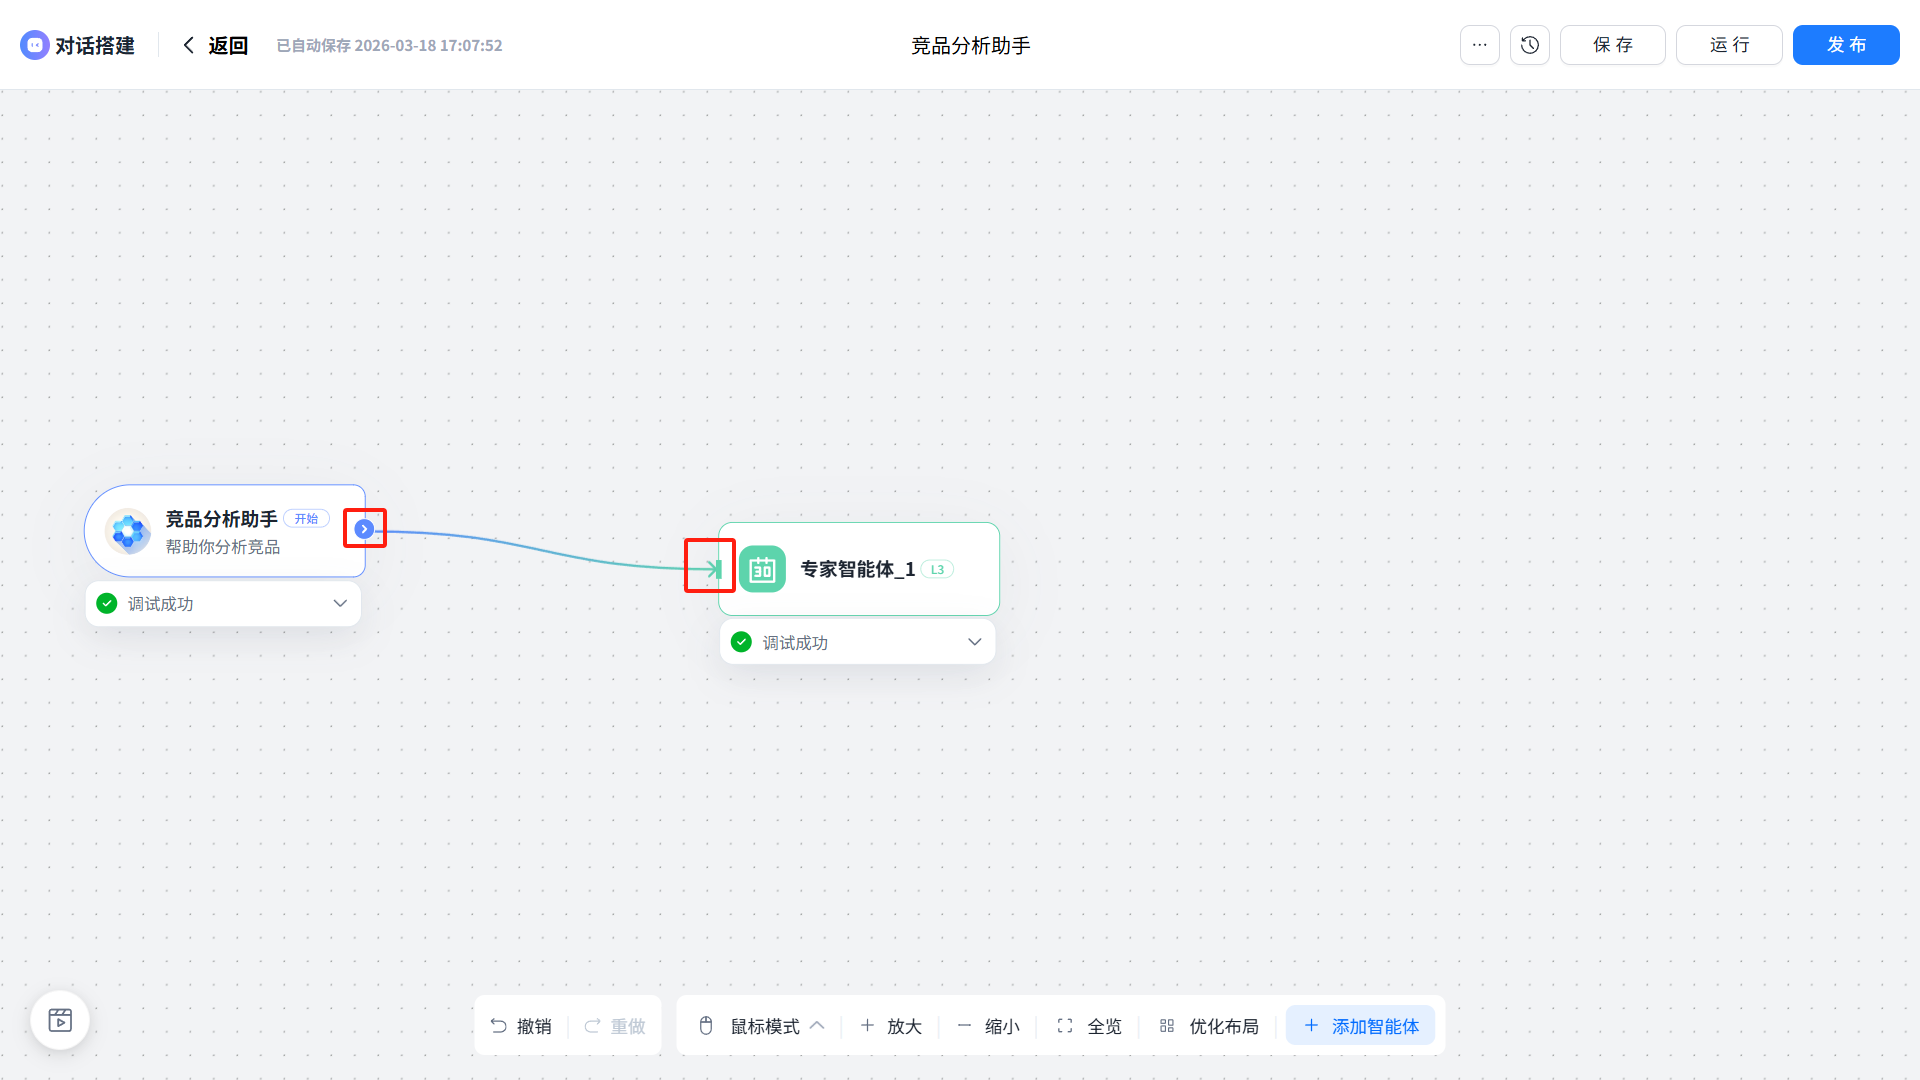The height and width of the screenshot is (1080, 1920).
Task: Click the 竞品分析助手 avatar icon
Action: [128, 531]
